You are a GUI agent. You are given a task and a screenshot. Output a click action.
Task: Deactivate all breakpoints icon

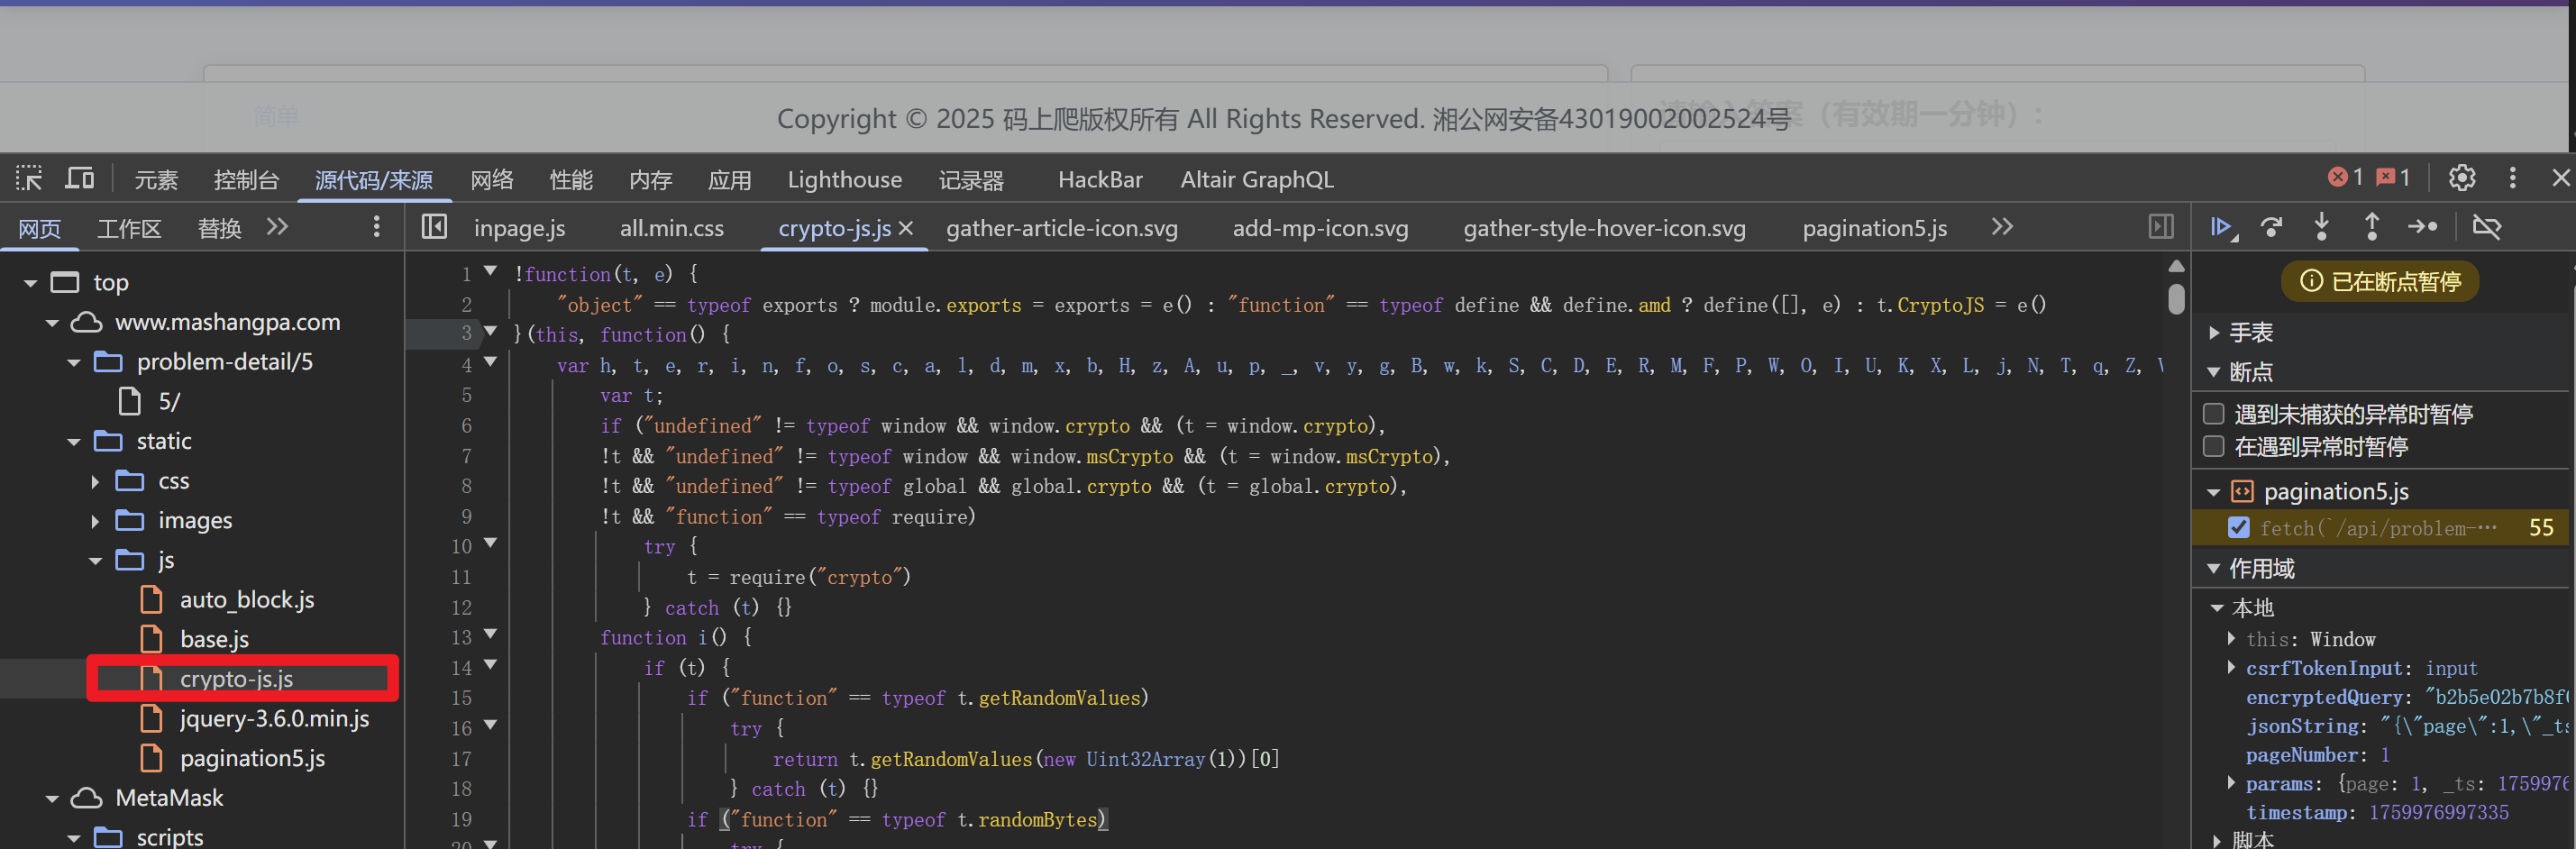(x=2487, y=228)
